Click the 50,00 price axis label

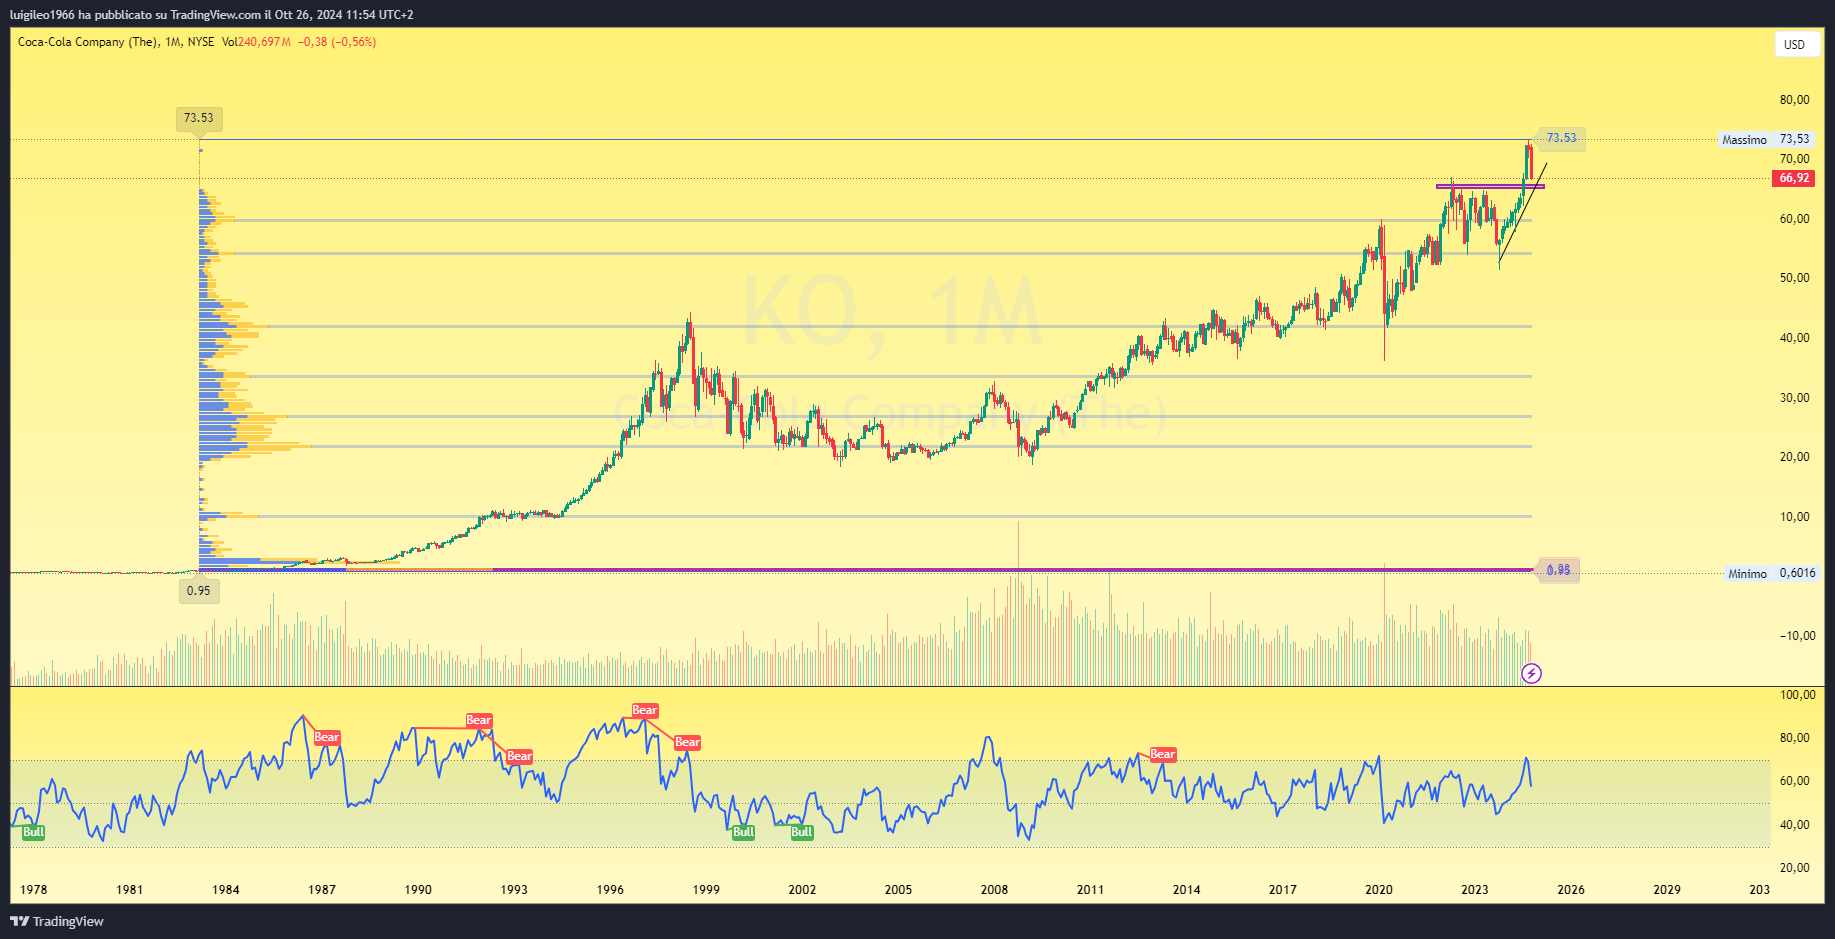pos(1794,278)
